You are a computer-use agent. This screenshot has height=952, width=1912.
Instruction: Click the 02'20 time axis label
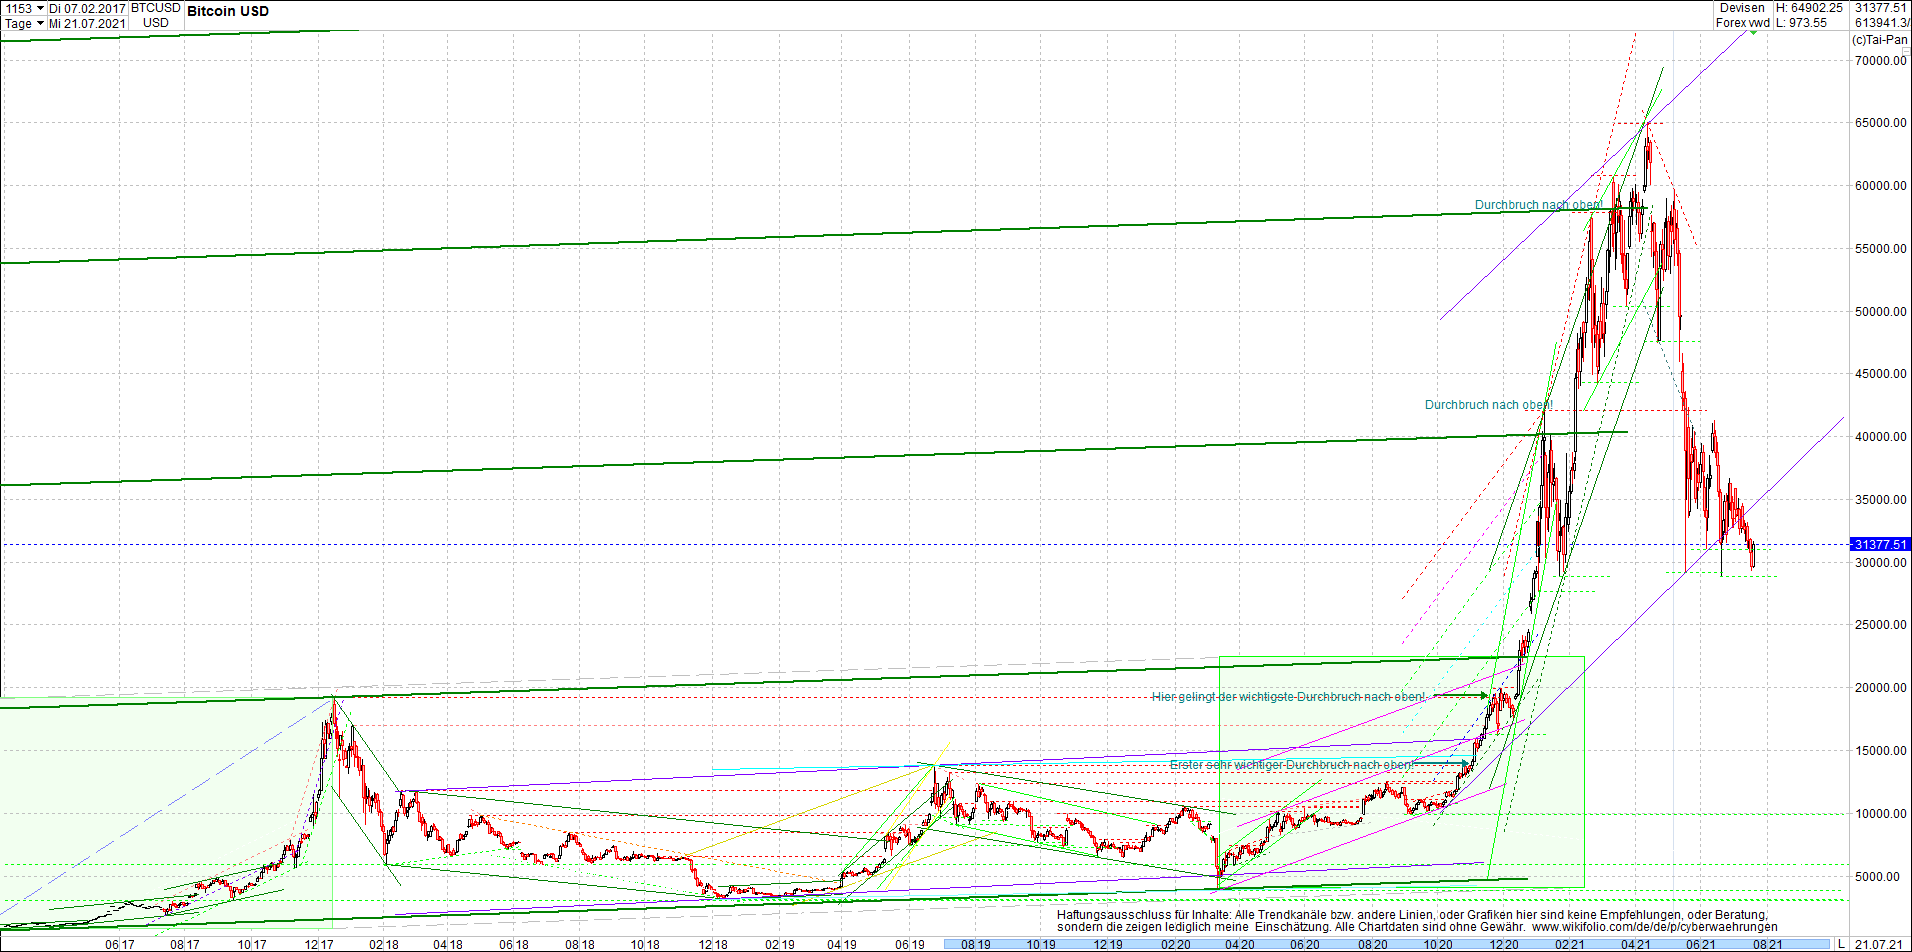click(1176, 944)
